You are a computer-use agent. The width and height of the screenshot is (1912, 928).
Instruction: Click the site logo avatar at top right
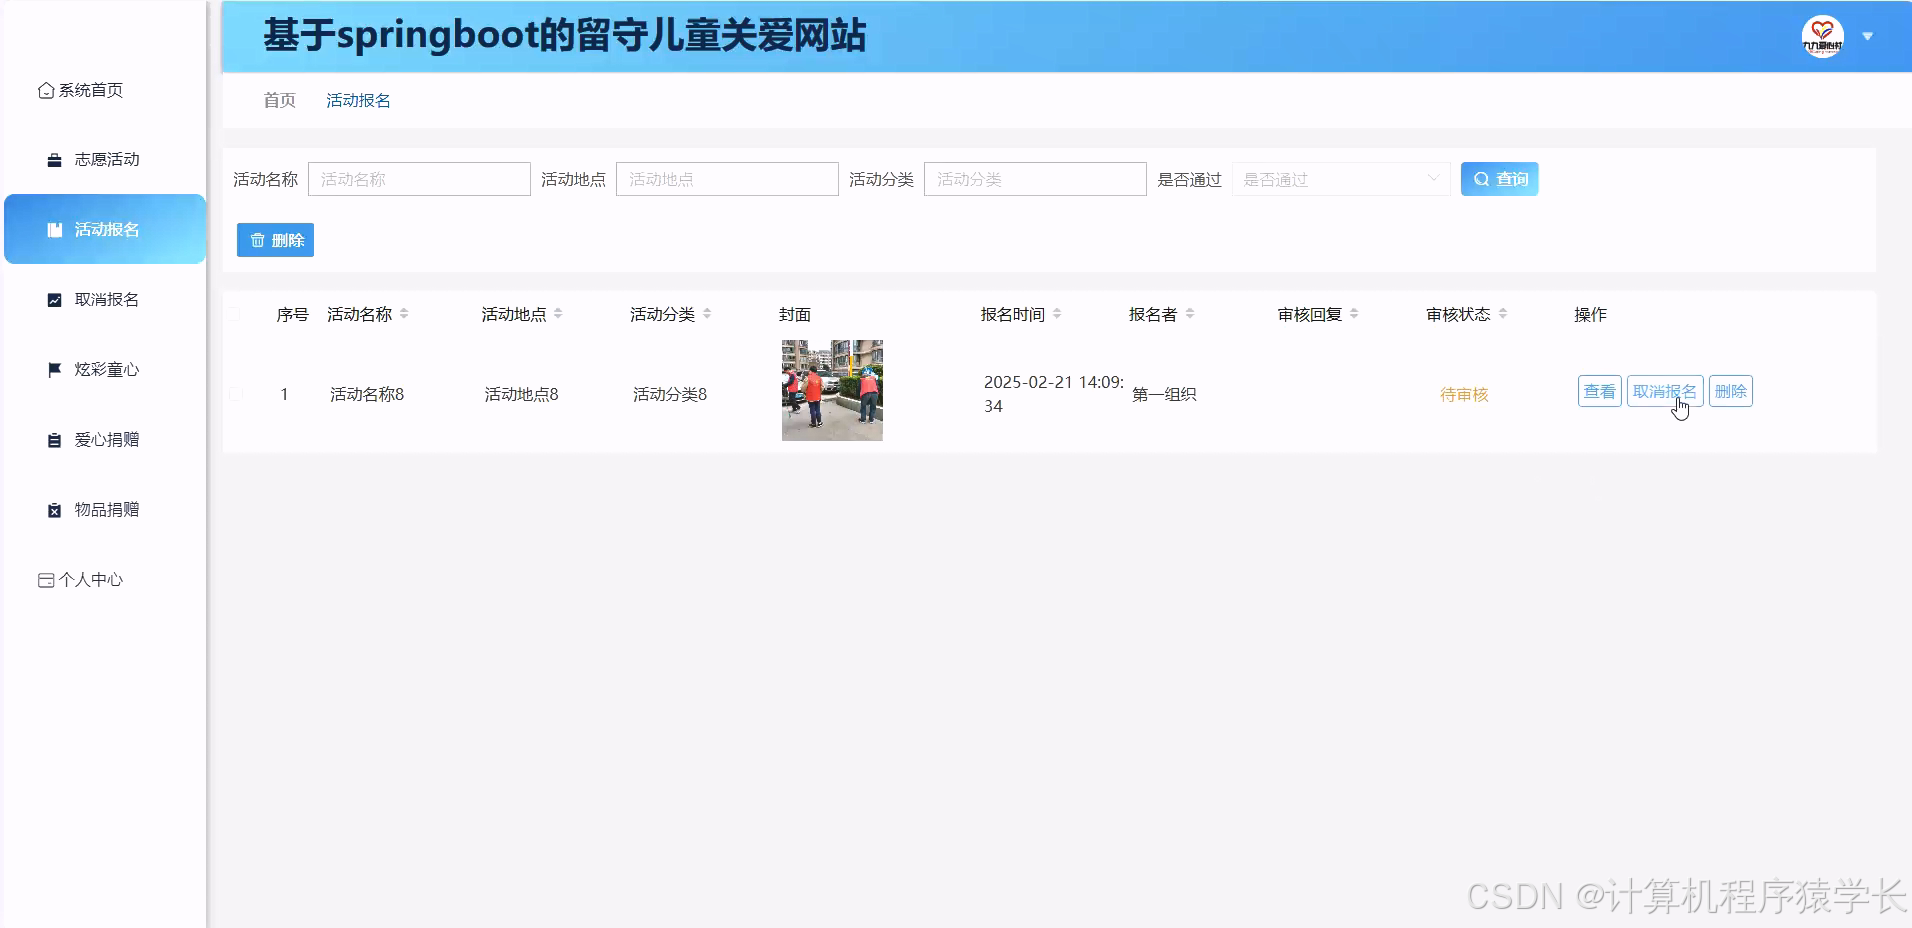1824,36
